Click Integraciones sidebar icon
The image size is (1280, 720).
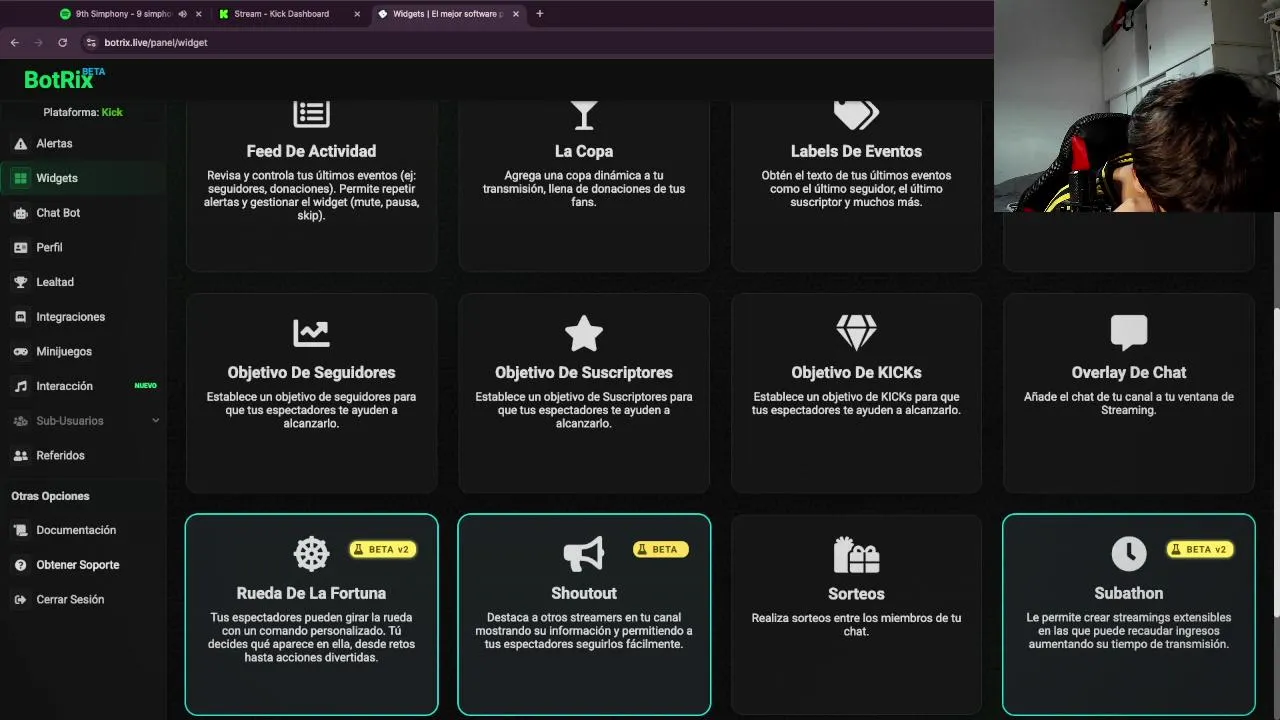coord(20,317)
